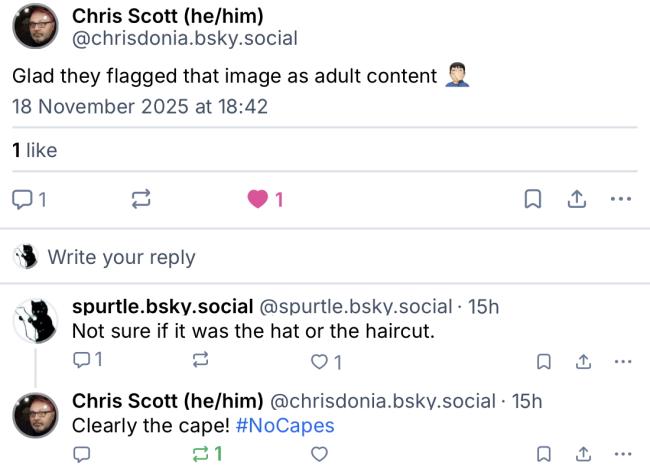Open spurtle.bsky.social profile name link
650x476 pixels.
(163, 307)
